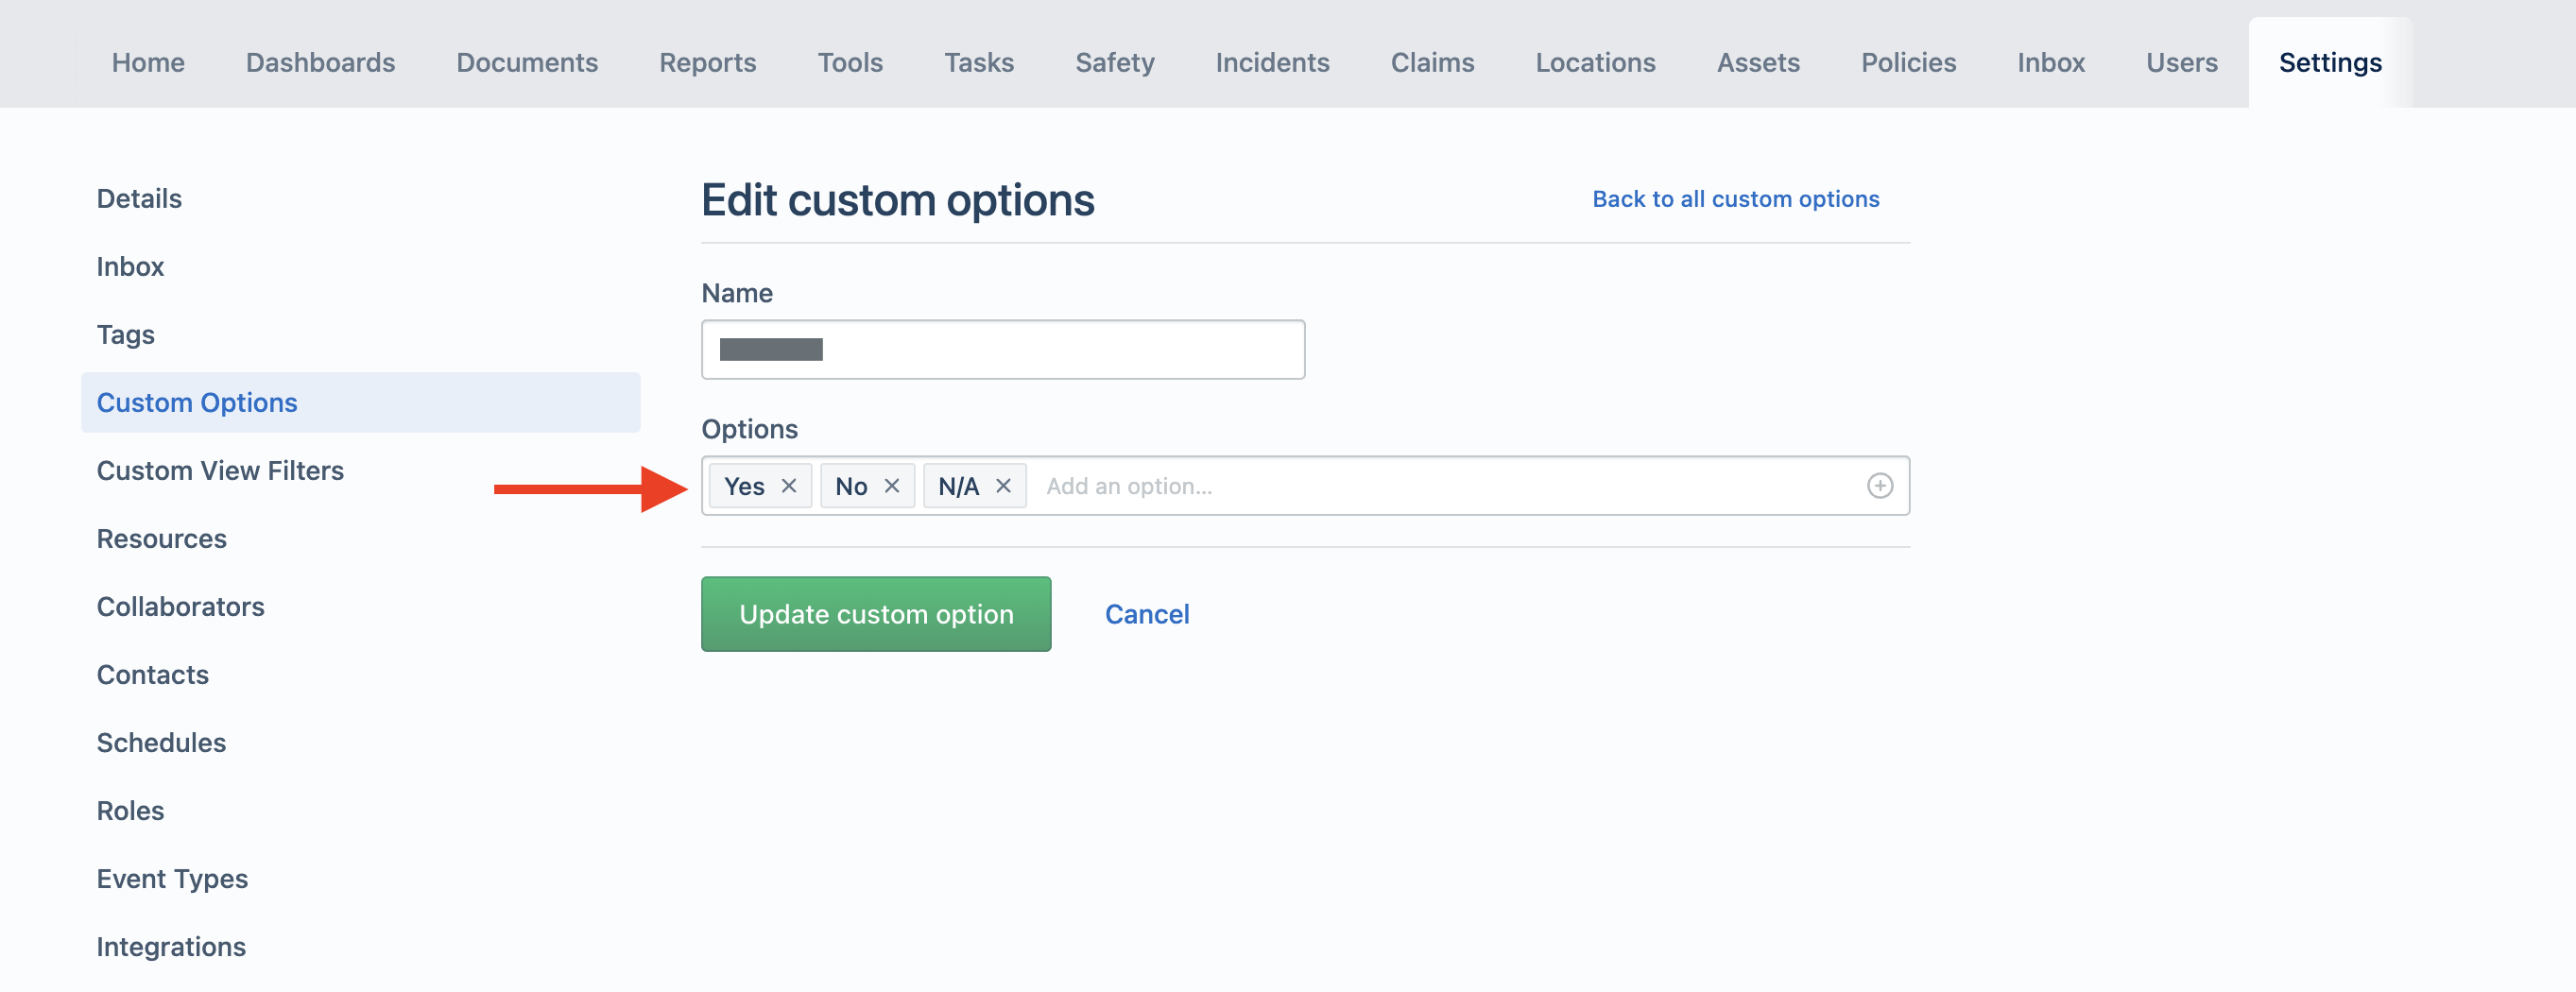Select Integrations in sidebar

point(171,946)
